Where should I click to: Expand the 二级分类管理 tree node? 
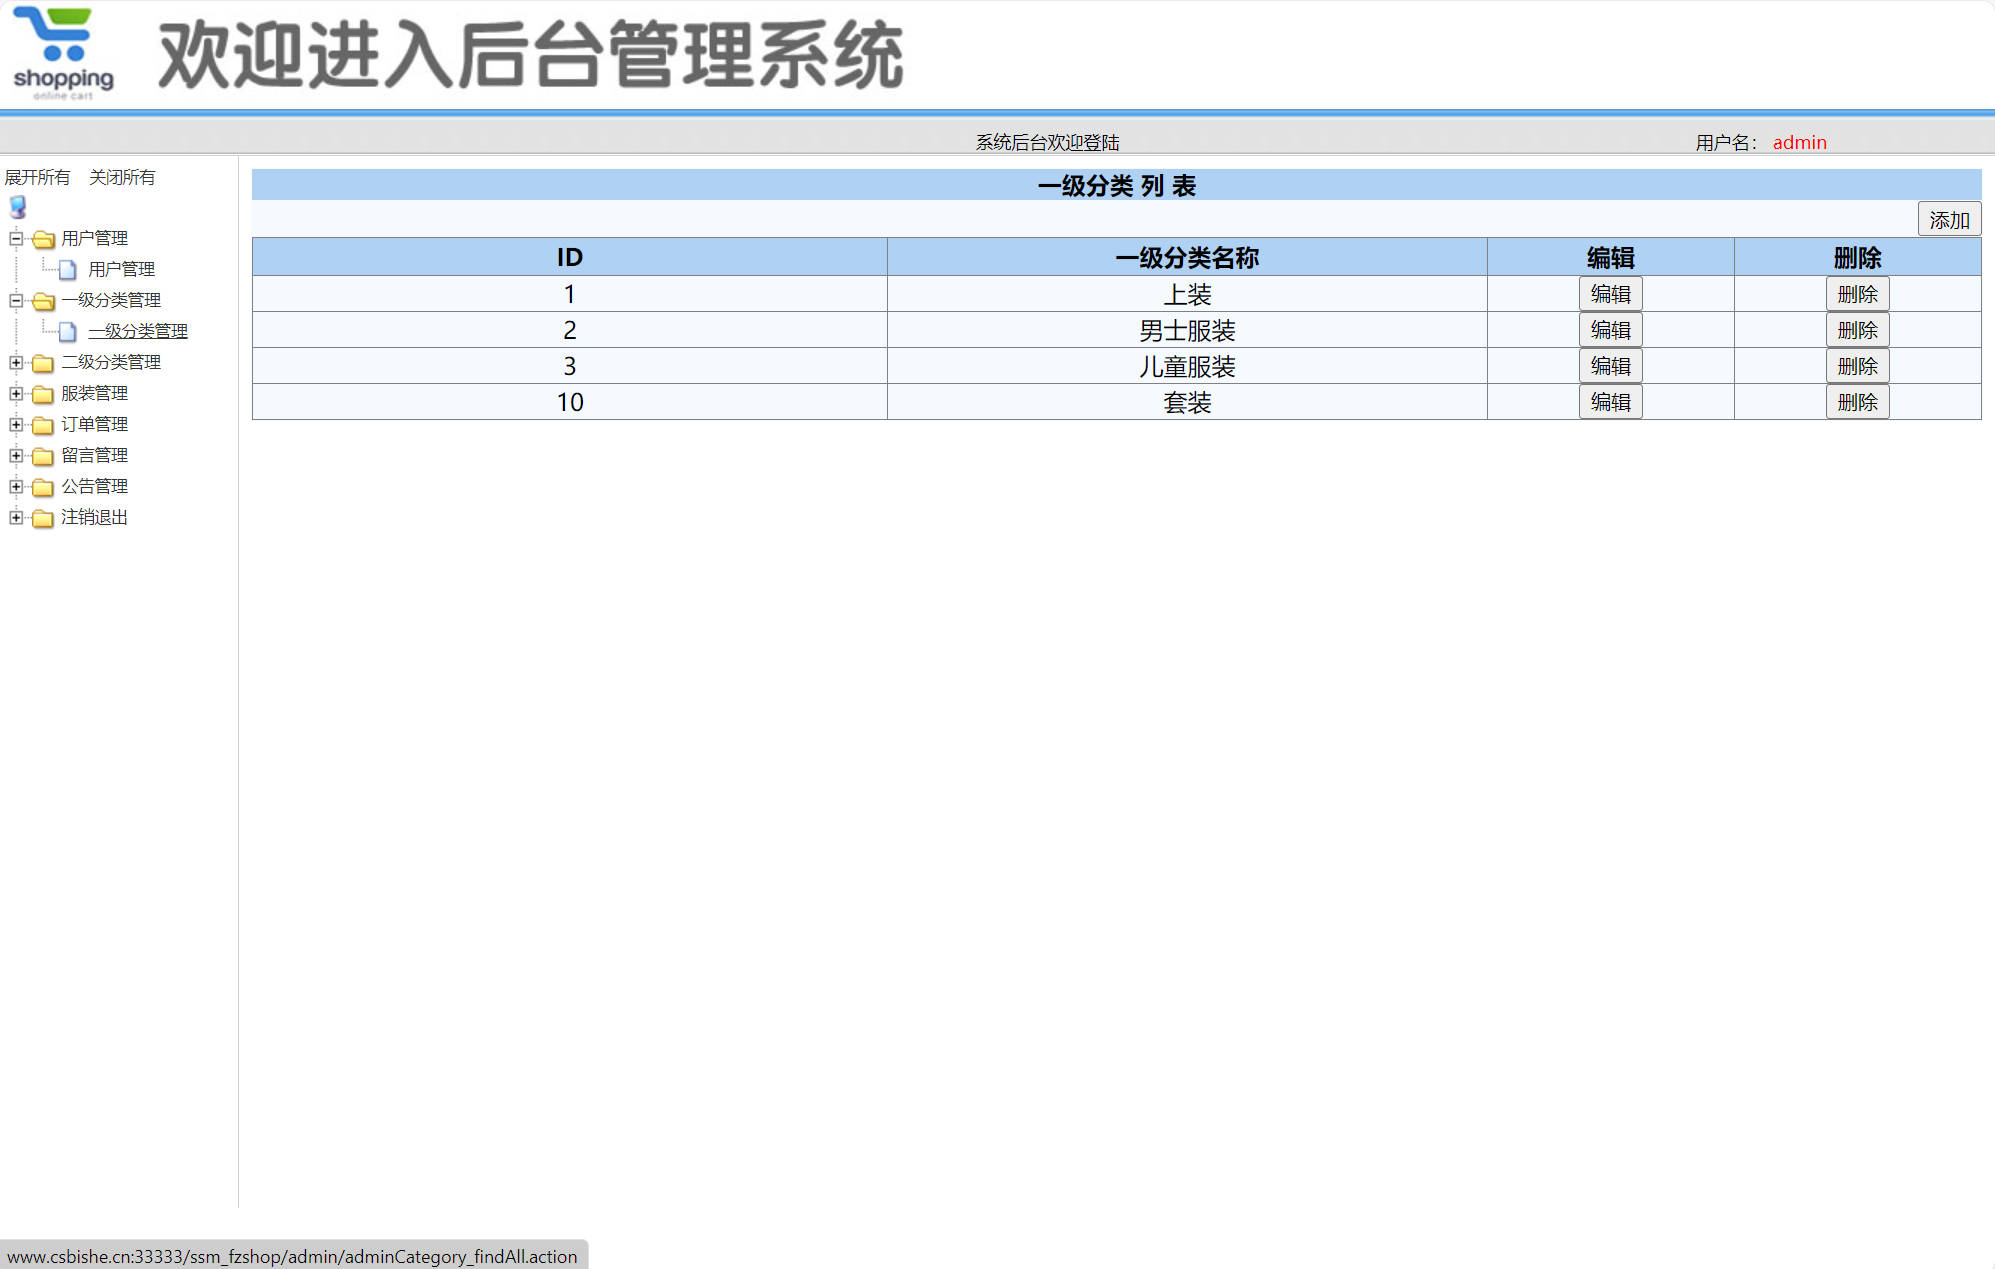pyautogui.click(x=14, y=362)
